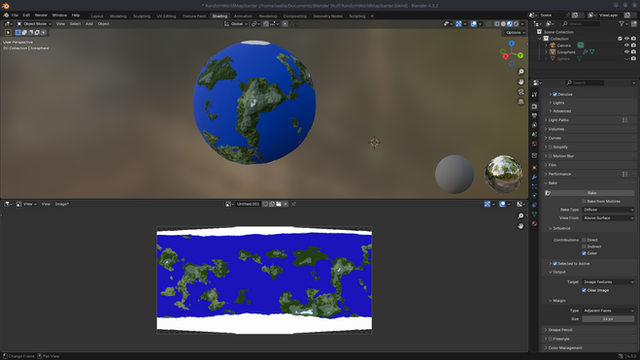The image size is (640, 360).
Task: Open Margin Type dropdown showing Adjacent Faces
Action: pyautogui.click(x=608, y=311)
